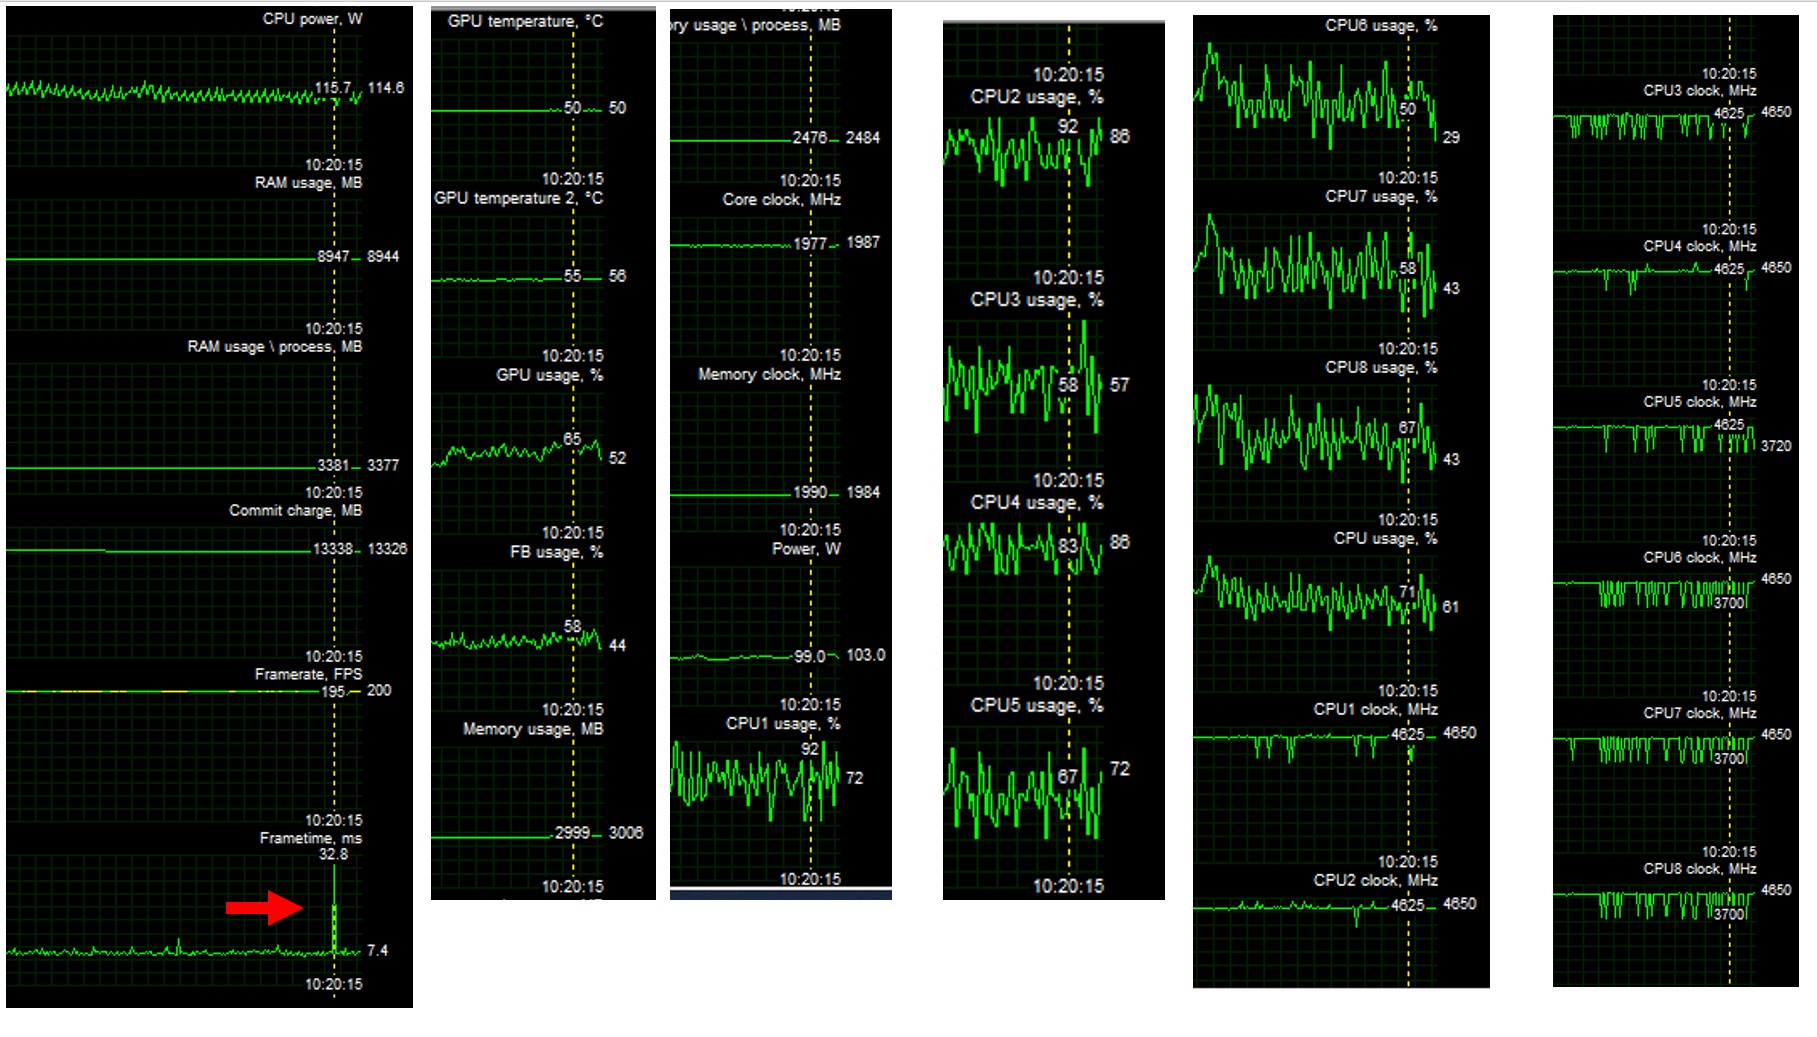
Task: Click the "Core clock, MHz" graph label
Action: [782, 200]
